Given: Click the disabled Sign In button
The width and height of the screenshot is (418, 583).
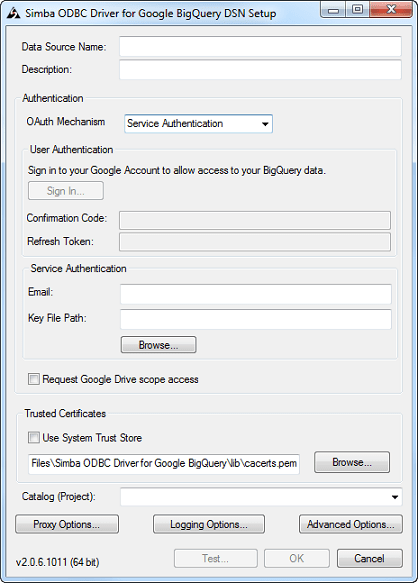Looking at the screenshot, I should point(66,191).
